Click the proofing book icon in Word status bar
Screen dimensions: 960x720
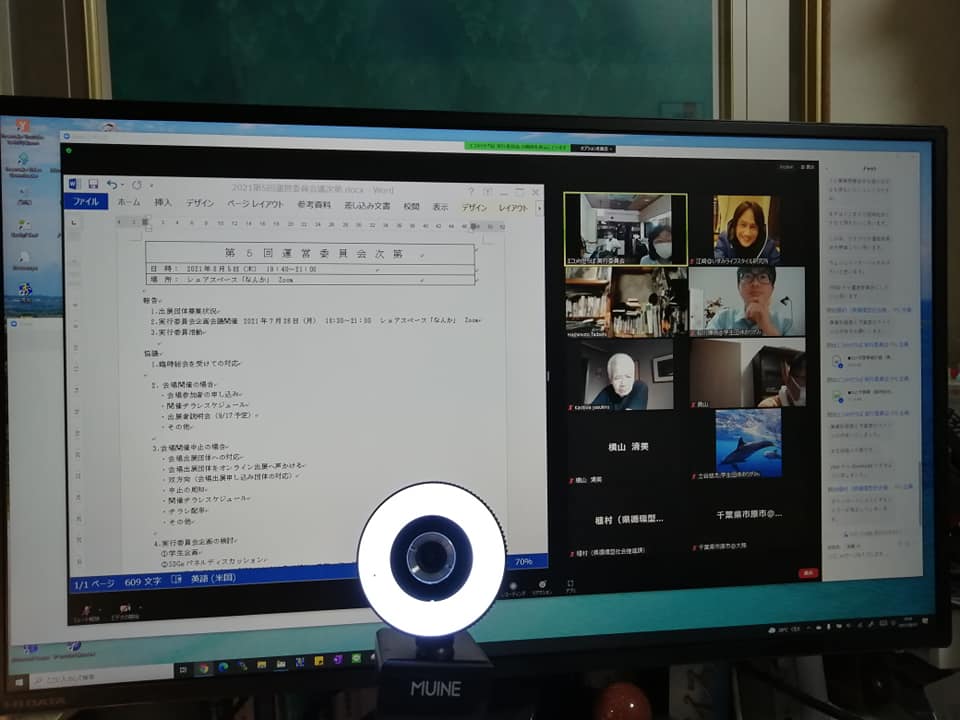176,579
